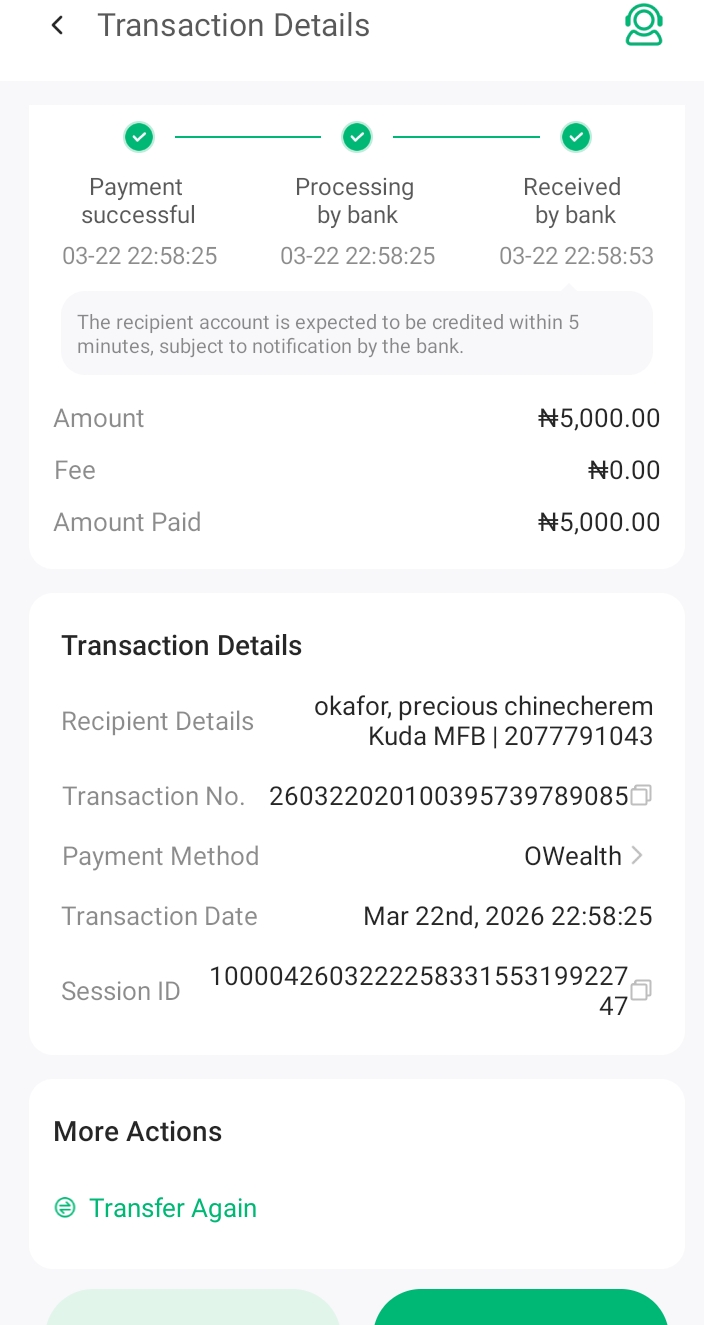Tap the More Actions heading
This screenshot has height=1325, width=704.
pyautogui.click(x=138, y=1131)
